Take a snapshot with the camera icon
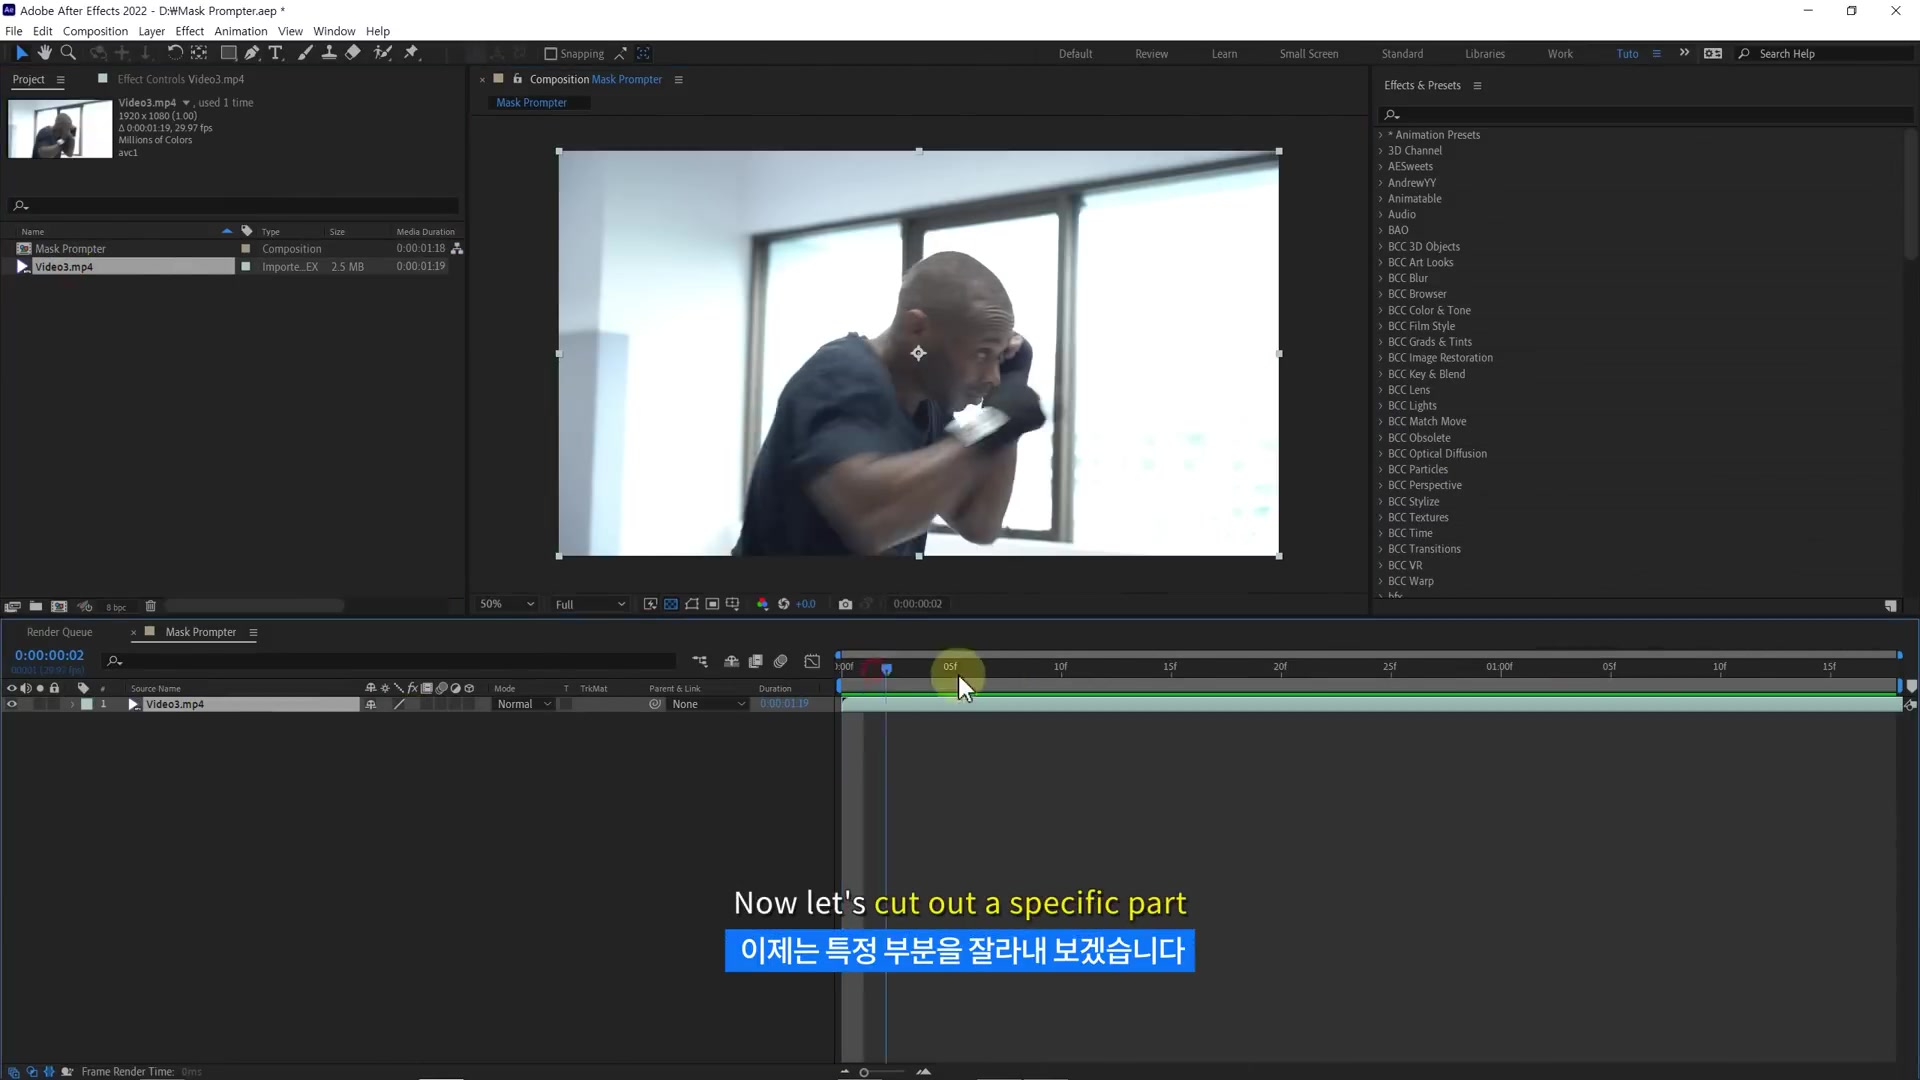This screenshot has height=1080, width=1920. click(x=845, y=604)
